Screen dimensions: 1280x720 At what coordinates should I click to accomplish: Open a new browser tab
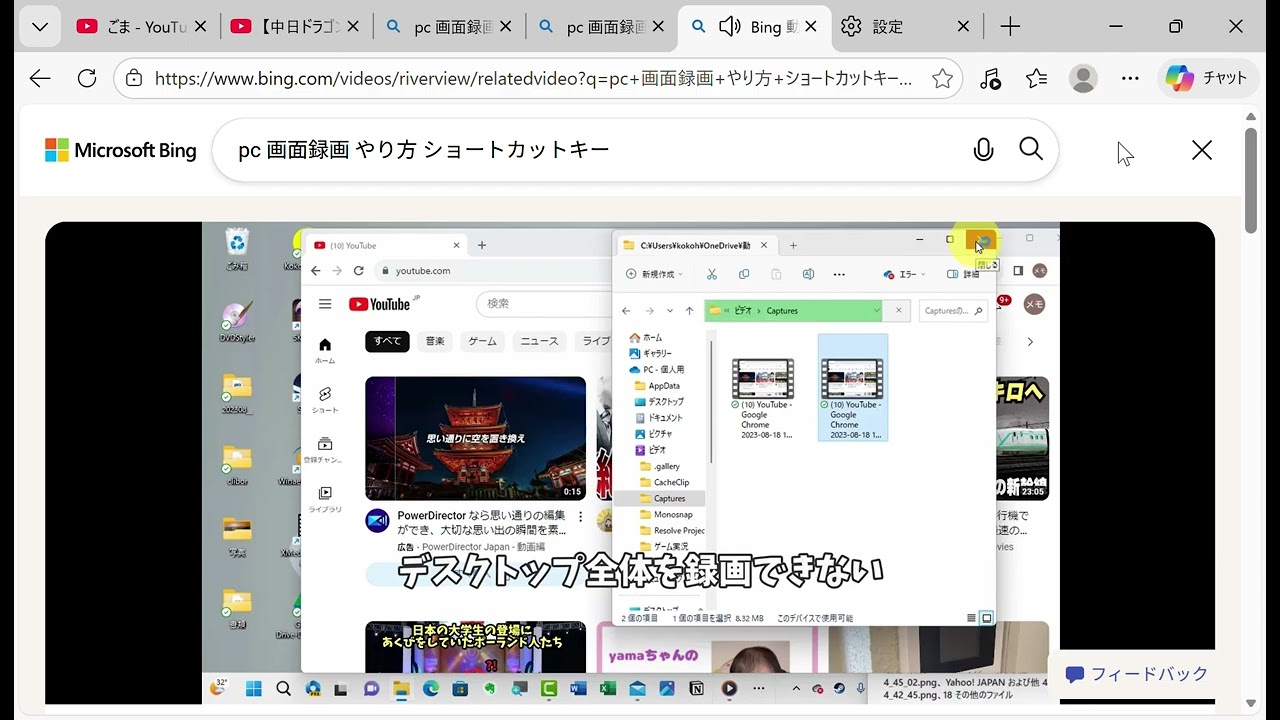pyautogui.click(x=1010, y=27)
